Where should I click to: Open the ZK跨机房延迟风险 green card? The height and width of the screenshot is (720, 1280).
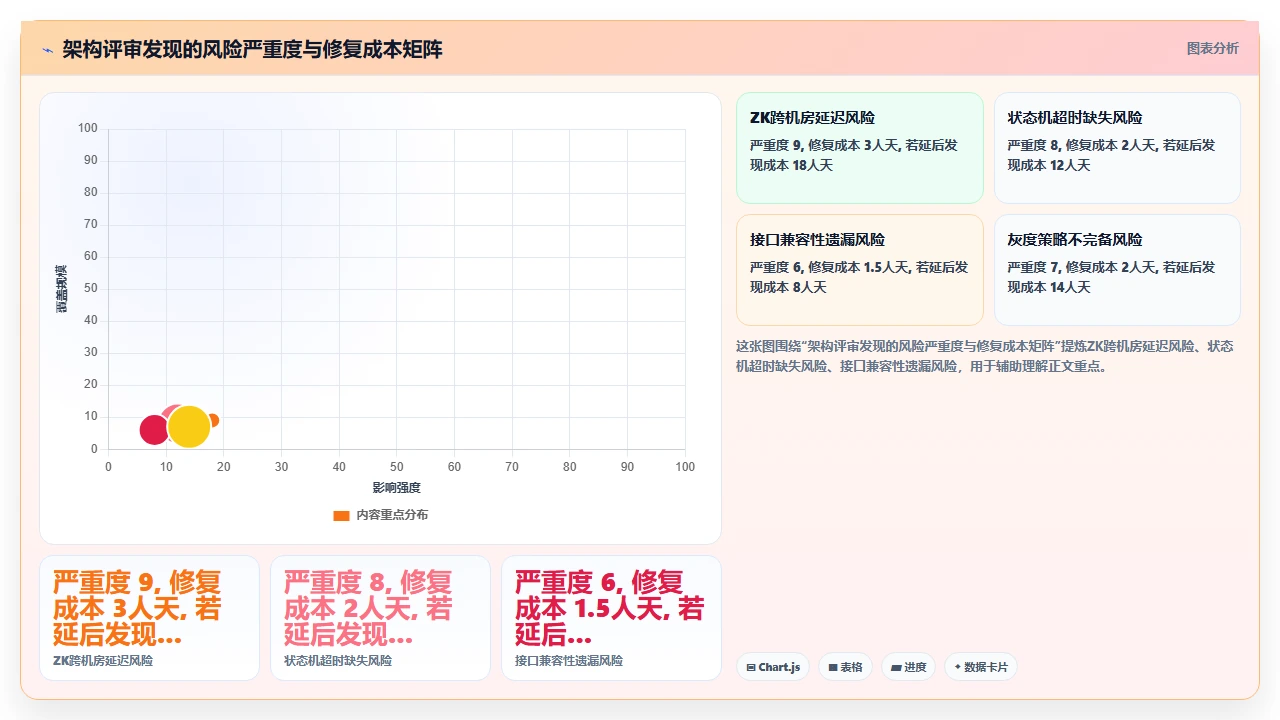click(x=860, y=148)
